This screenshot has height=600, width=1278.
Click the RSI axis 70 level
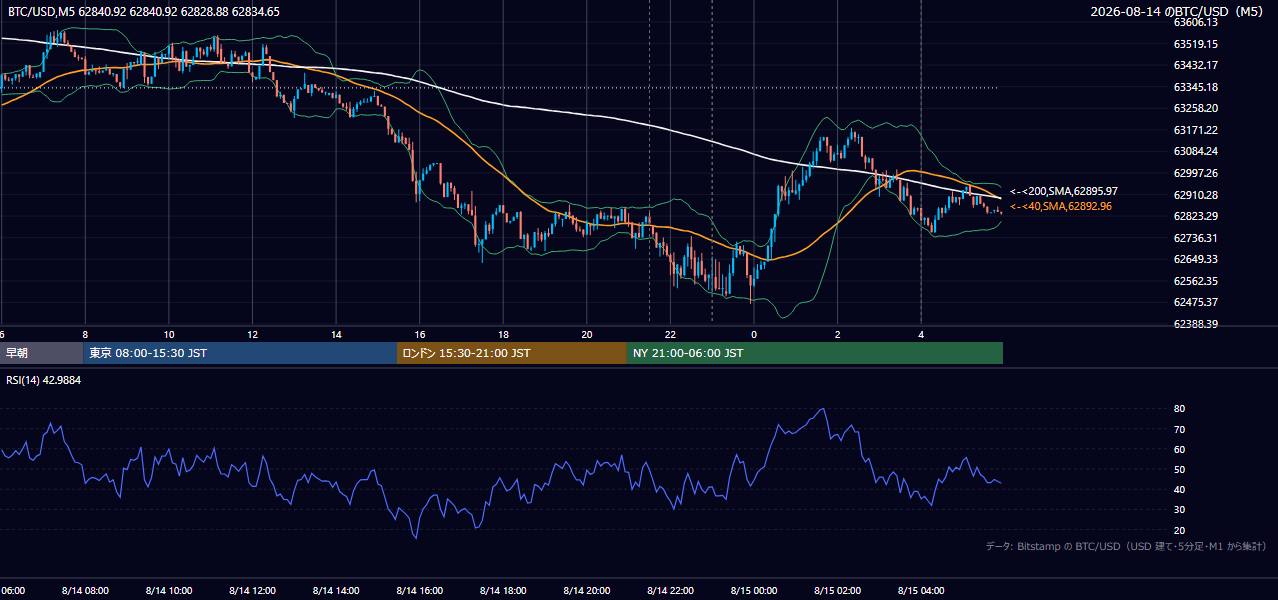1179,429
